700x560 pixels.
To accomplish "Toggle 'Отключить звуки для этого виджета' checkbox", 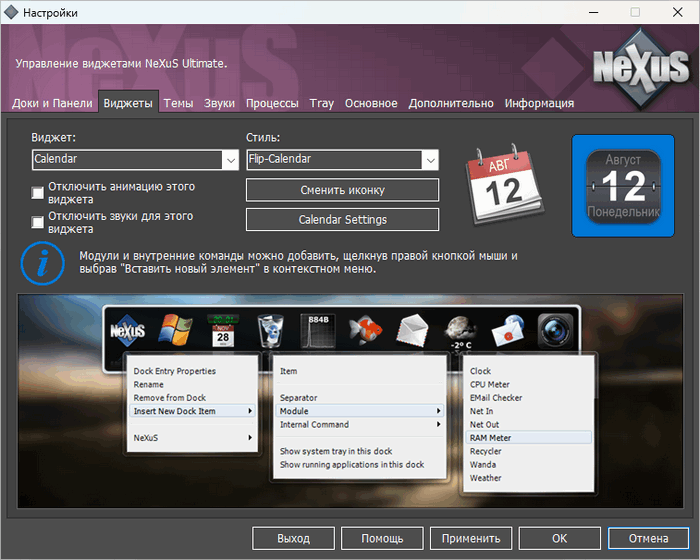I will (x=38, y=222).
